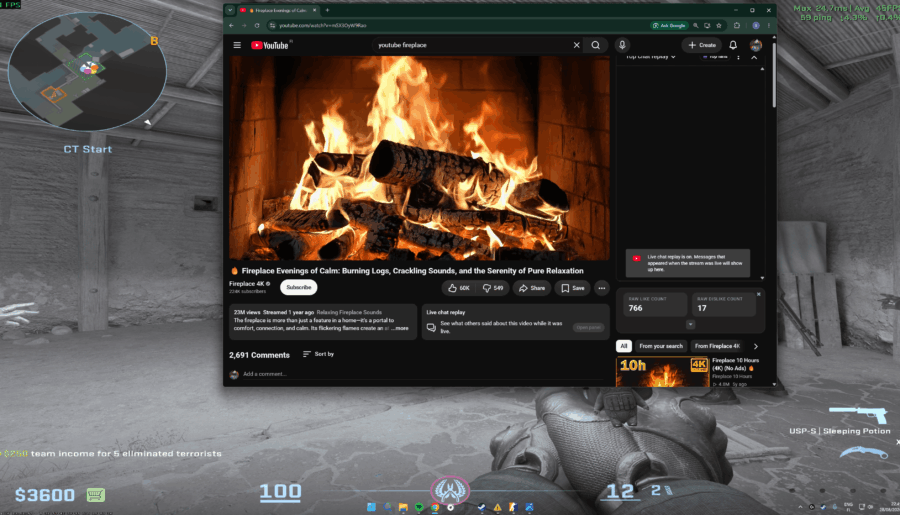The height and width of the screenshot is (515, 900).
Task: Open the three-dot more actions under video
Action: (602, 288)
